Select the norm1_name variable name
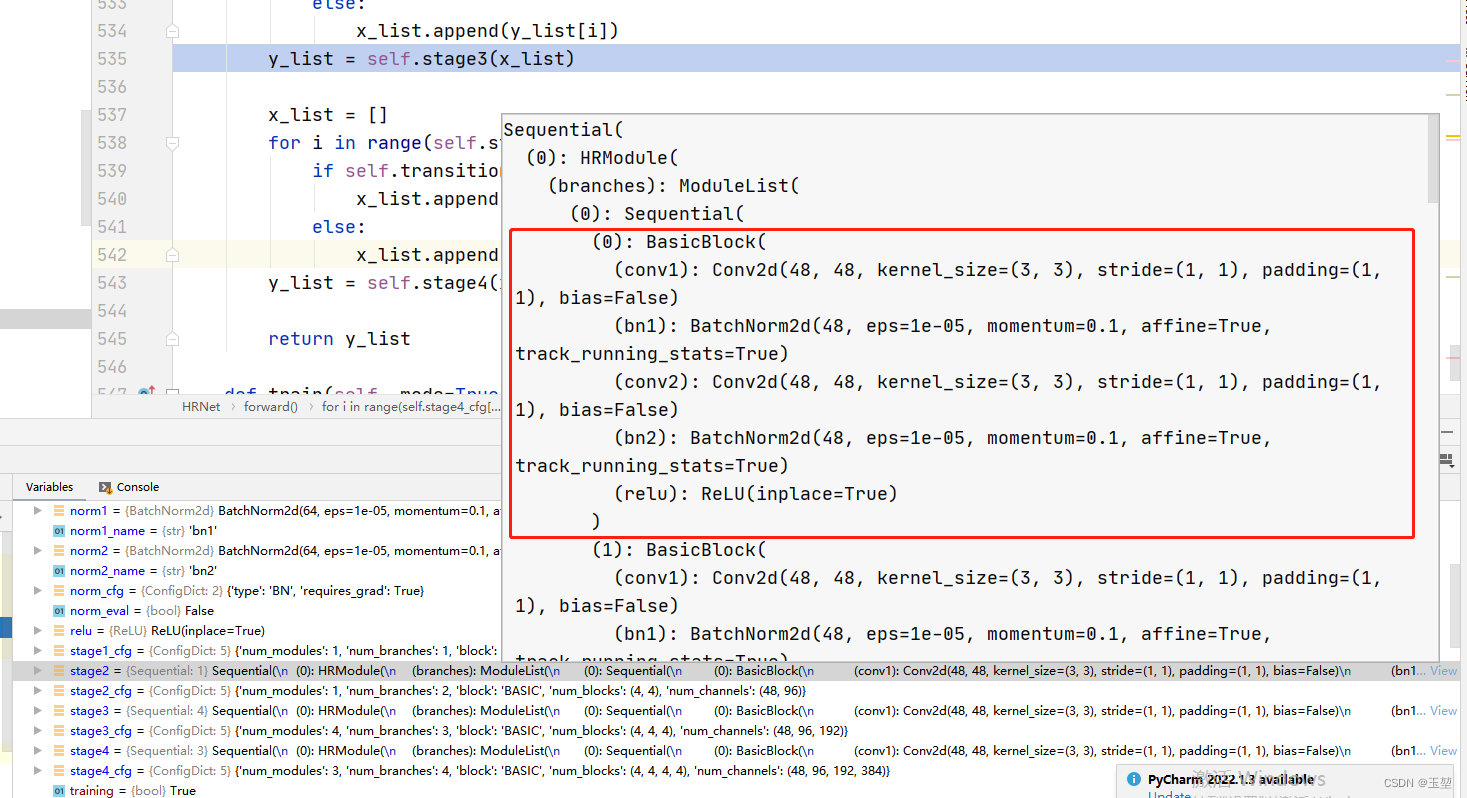This screenshot has height=798, width=1467. coord(107,531)
